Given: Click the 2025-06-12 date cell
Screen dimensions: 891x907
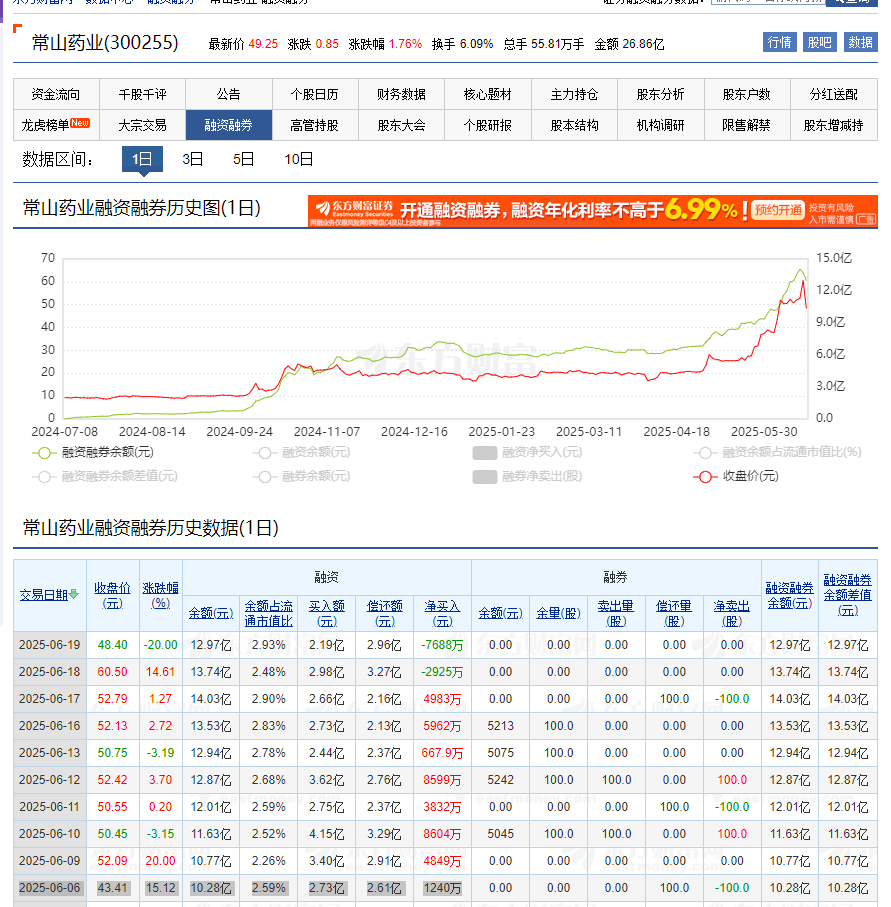Looking at the screenshot, I should pos(50,780).
